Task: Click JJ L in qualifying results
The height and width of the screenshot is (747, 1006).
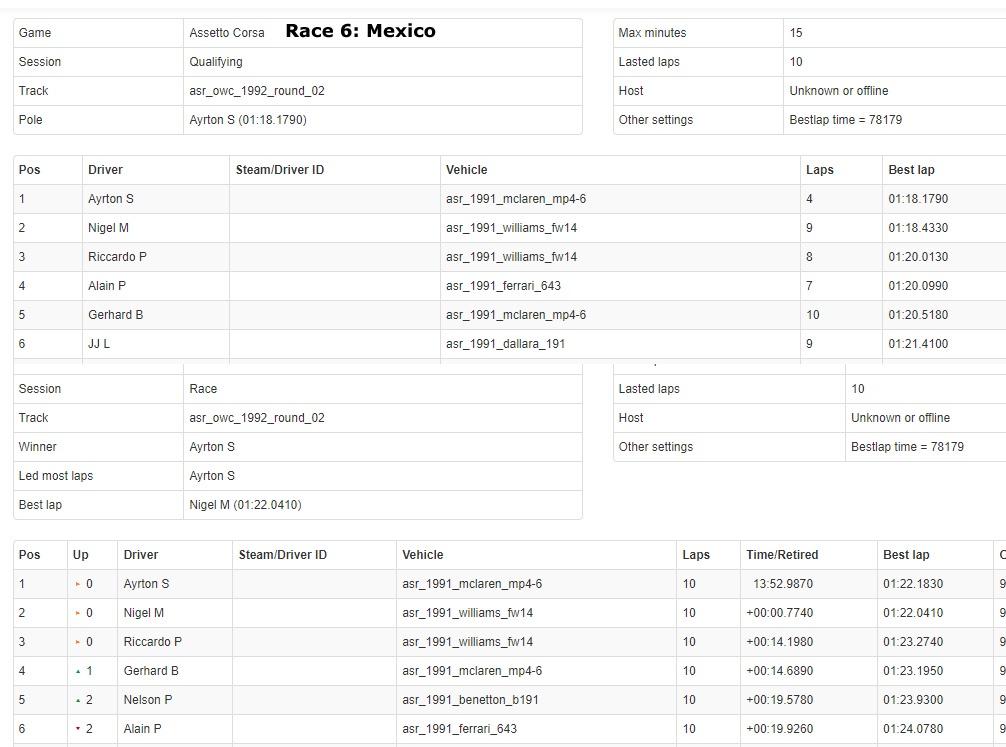Action: (99, 344)
